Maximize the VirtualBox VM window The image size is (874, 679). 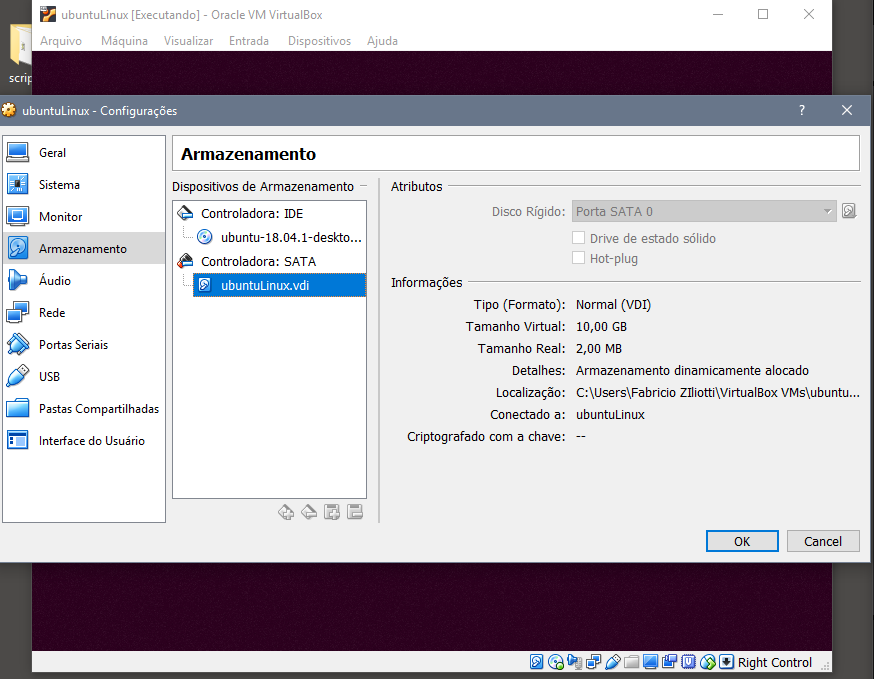point(763,14)
